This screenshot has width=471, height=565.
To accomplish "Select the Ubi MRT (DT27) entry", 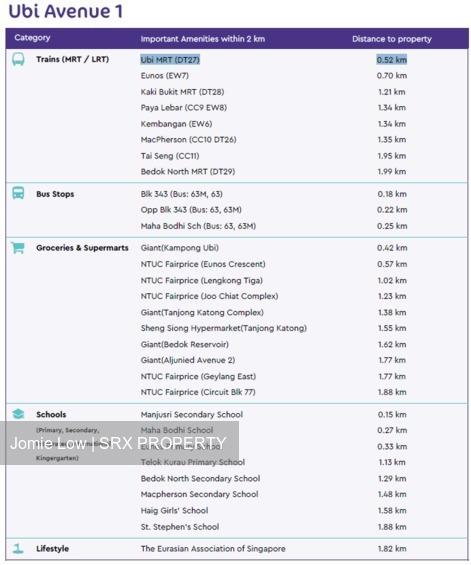I will [x=170, y=59].
